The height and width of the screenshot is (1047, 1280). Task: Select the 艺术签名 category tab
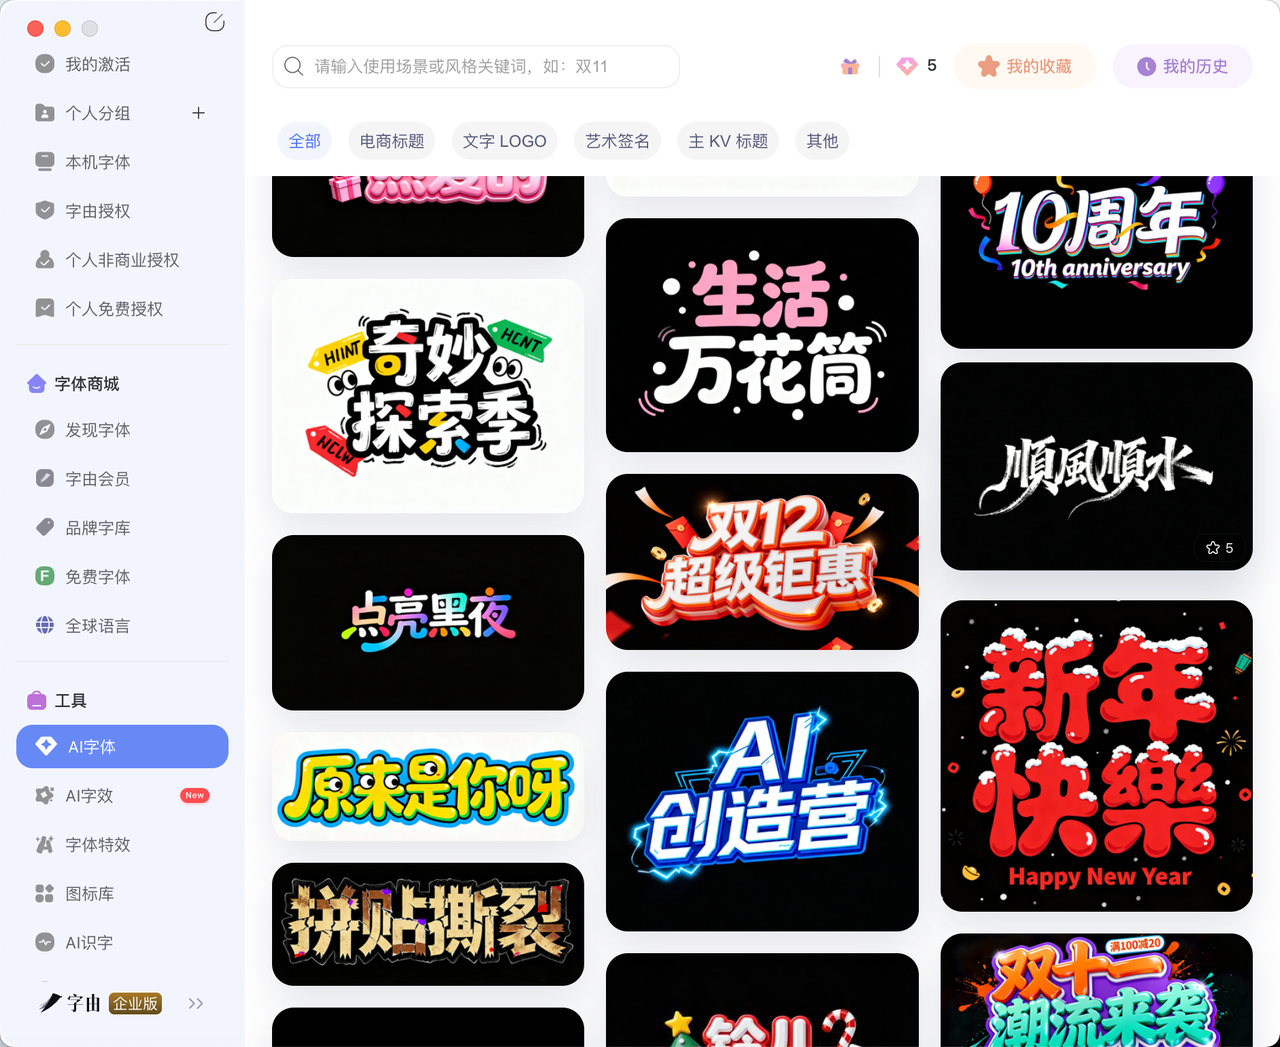[617, 141]
